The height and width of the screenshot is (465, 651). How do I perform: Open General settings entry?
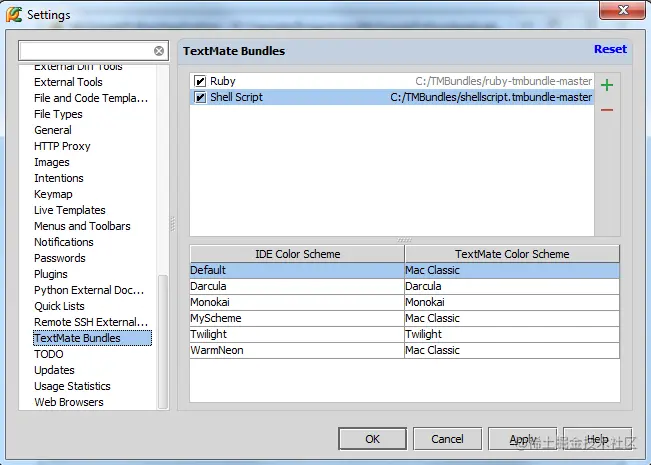53,130
